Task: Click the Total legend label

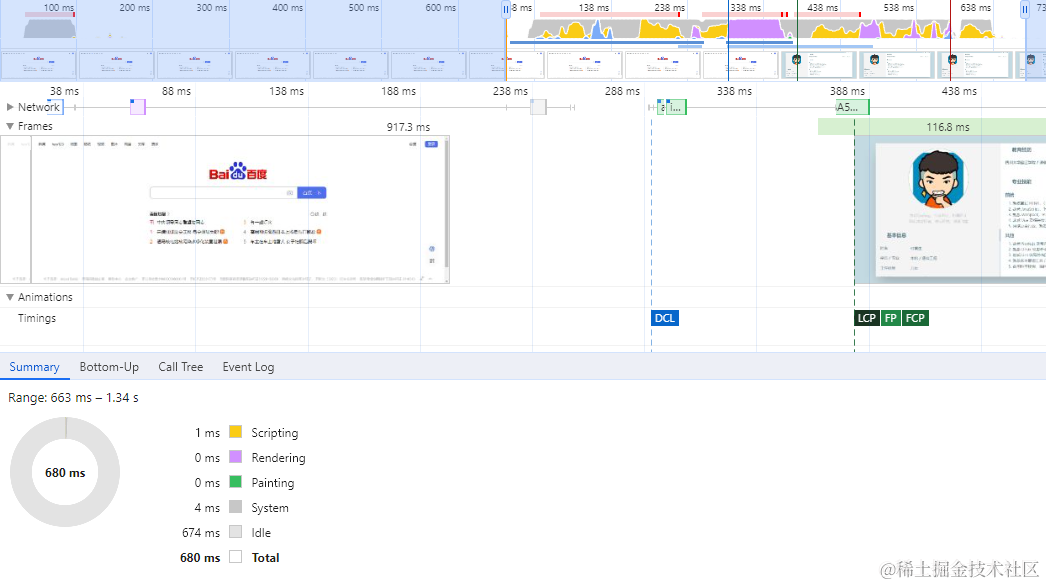Action: point(266,557)
